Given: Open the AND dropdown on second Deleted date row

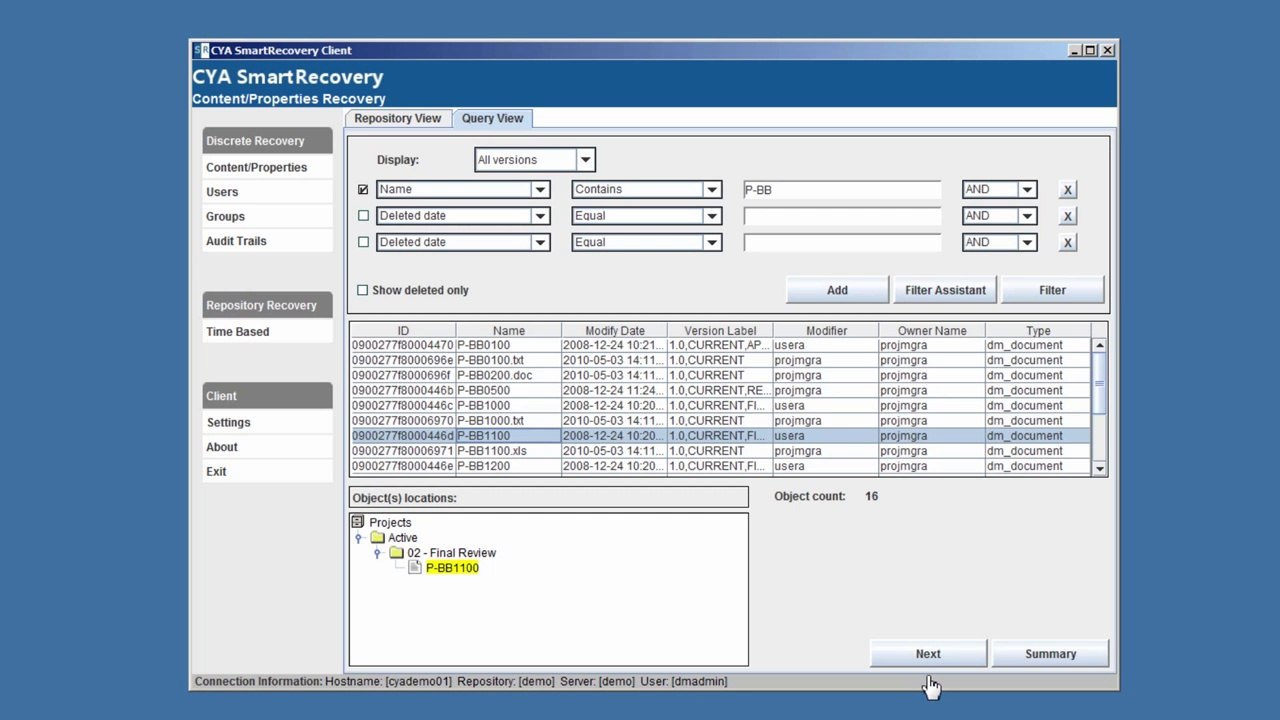Looking at the screenshot, I should (x=1027, y=242).
